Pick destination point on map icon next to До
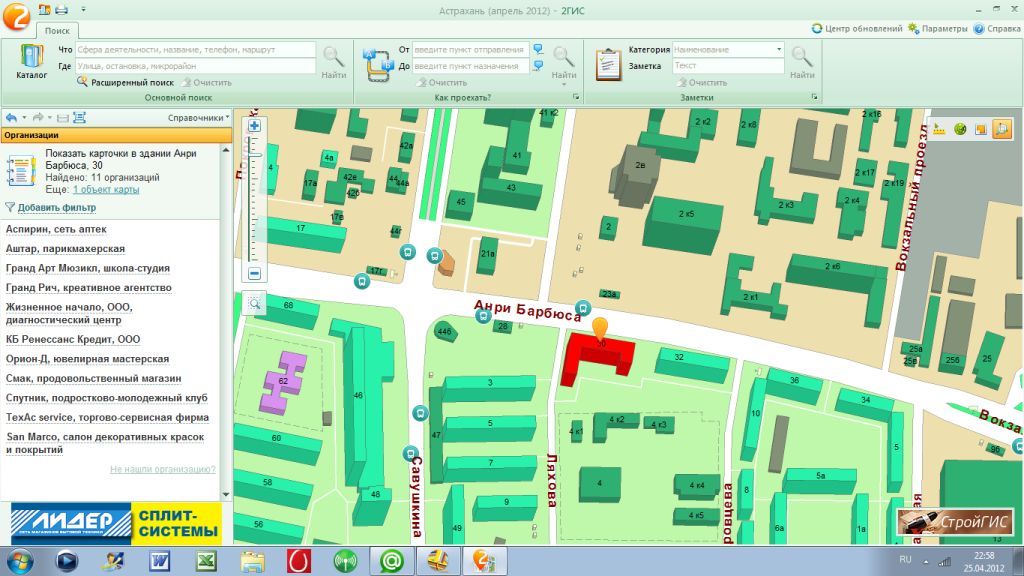 (x=538, y=65)
